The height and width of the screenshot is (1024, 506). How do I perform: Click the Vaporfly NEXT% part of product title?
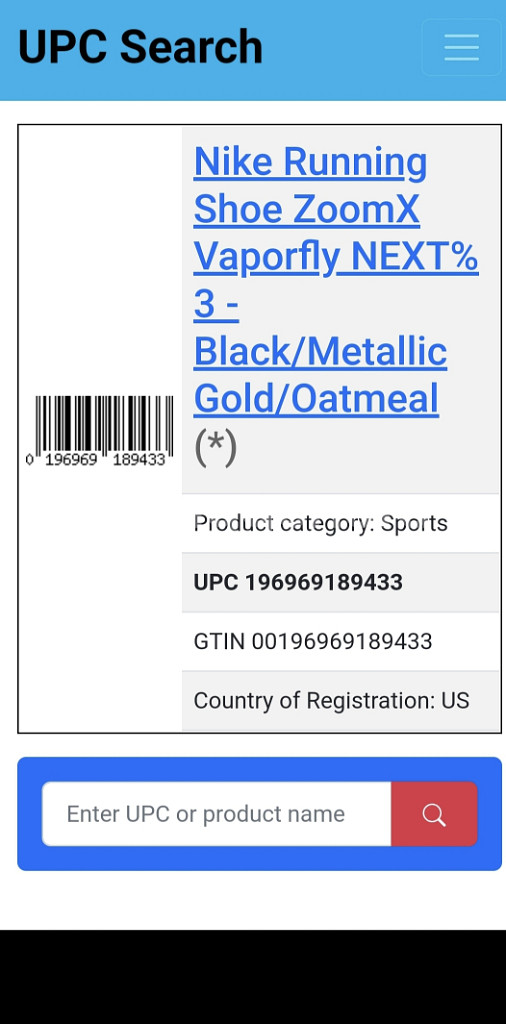pos(336,257)
